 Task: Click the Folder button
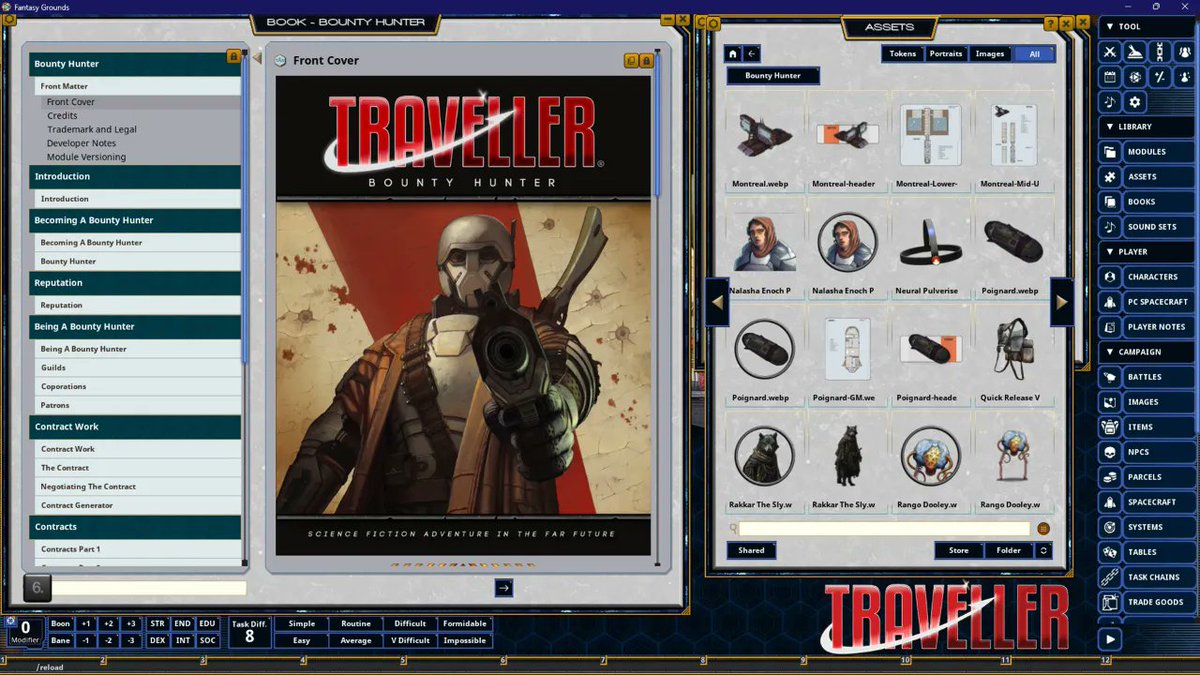[x=1009, y=550]
